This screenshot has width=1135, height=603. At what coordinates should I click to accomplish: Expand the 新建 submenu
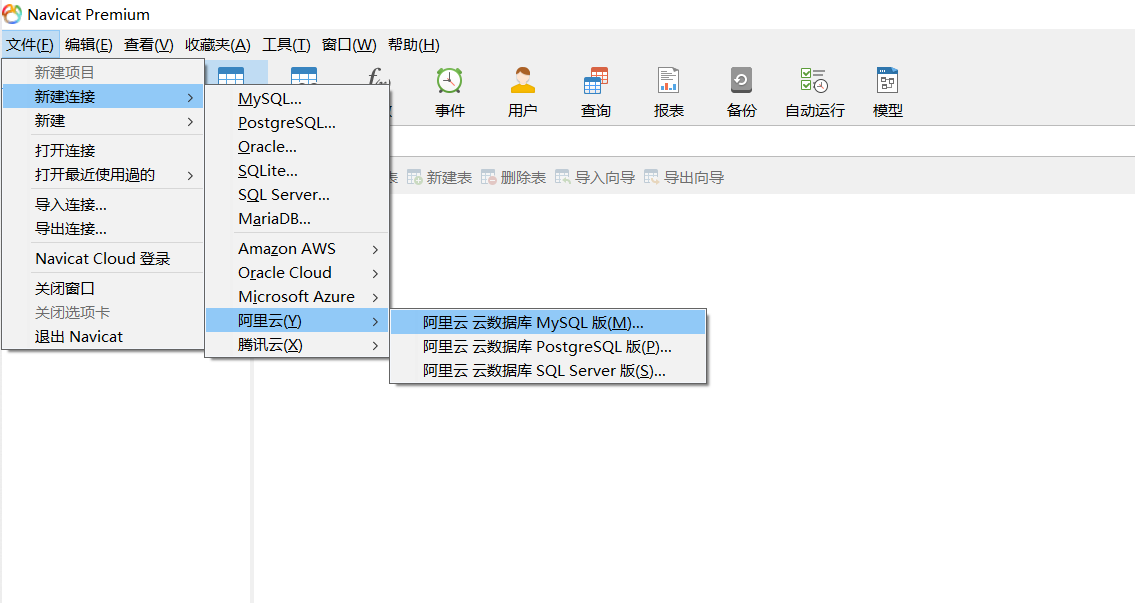(103, 121)
